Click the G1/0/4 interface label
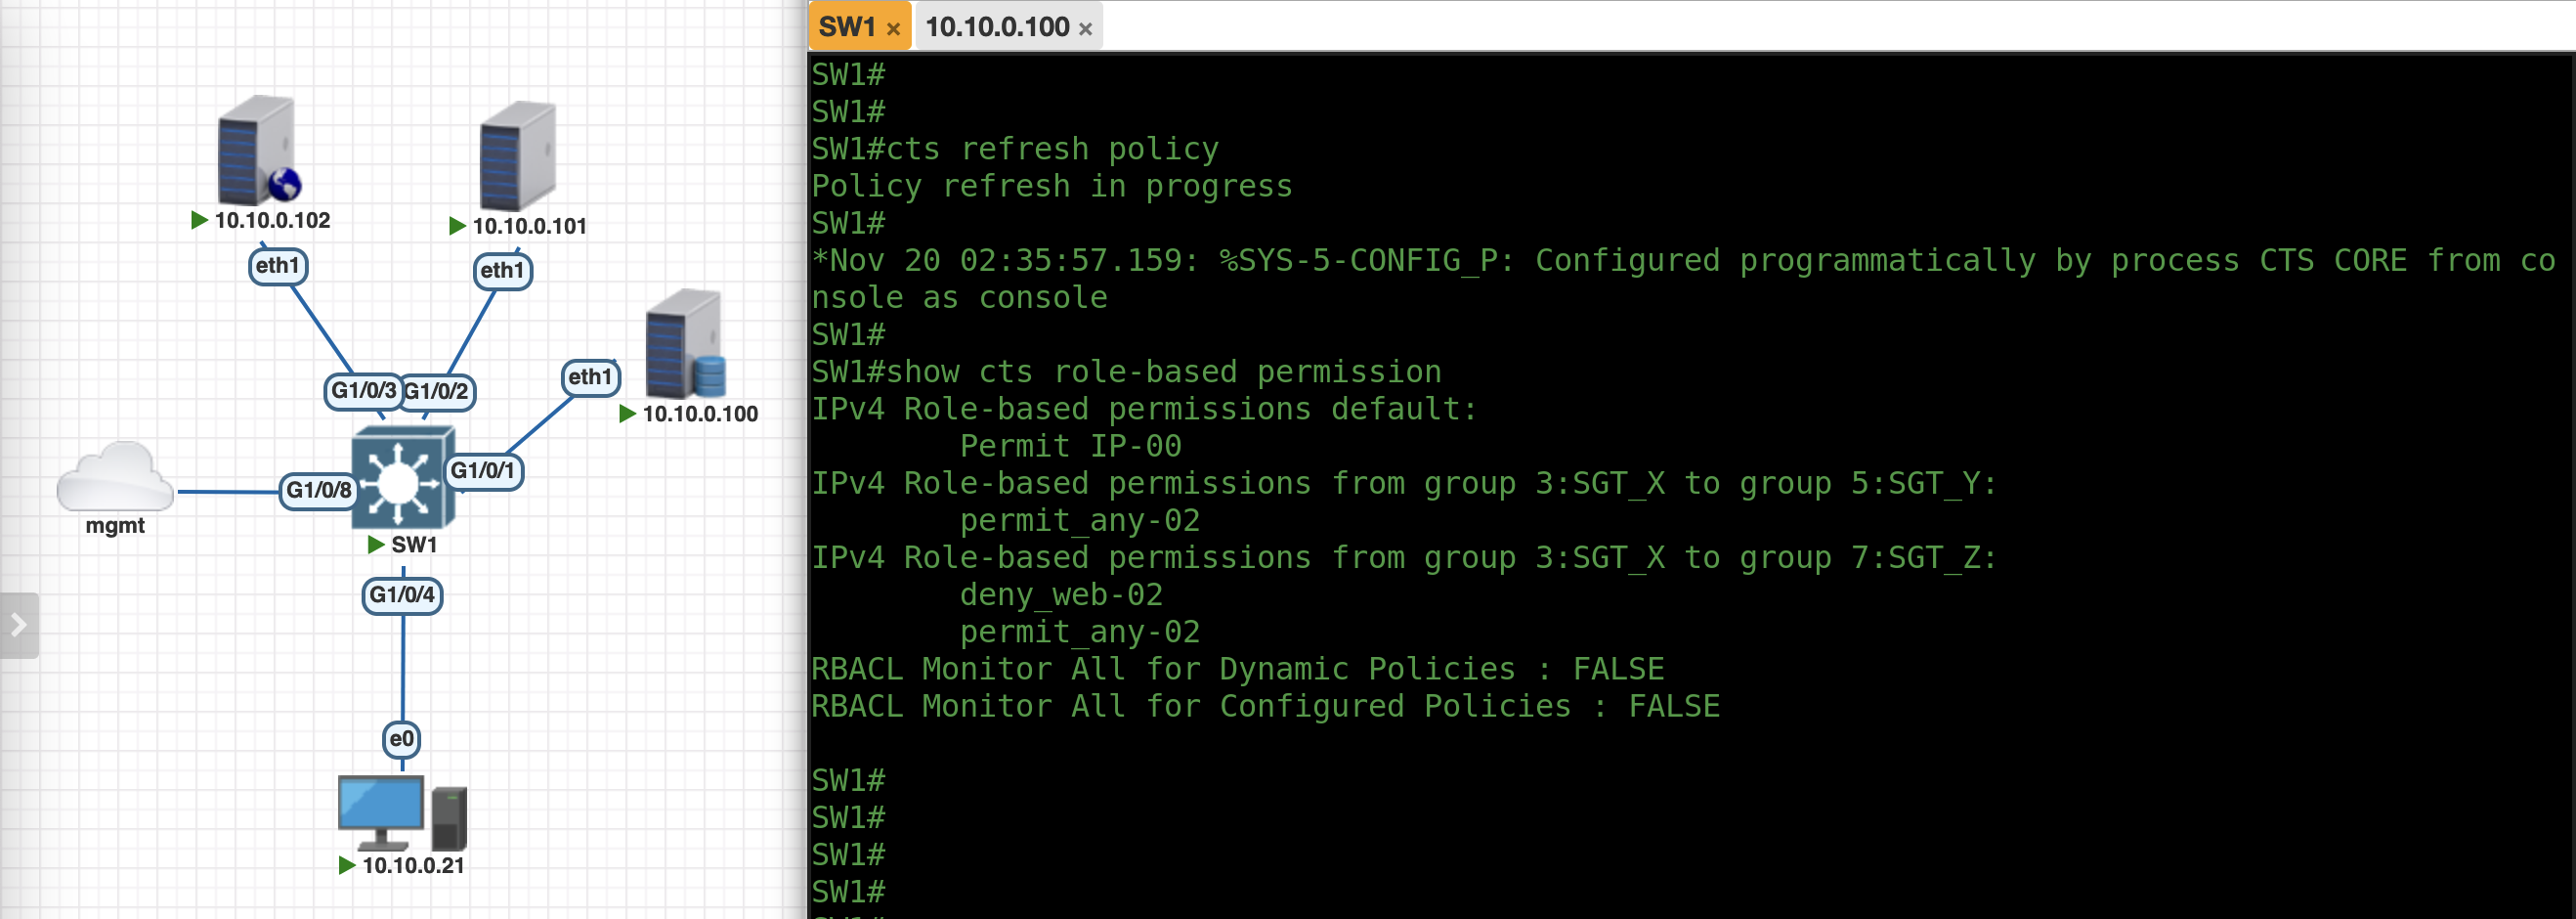Viewport: 2576px width, 919px height. [x=402, y=595]
